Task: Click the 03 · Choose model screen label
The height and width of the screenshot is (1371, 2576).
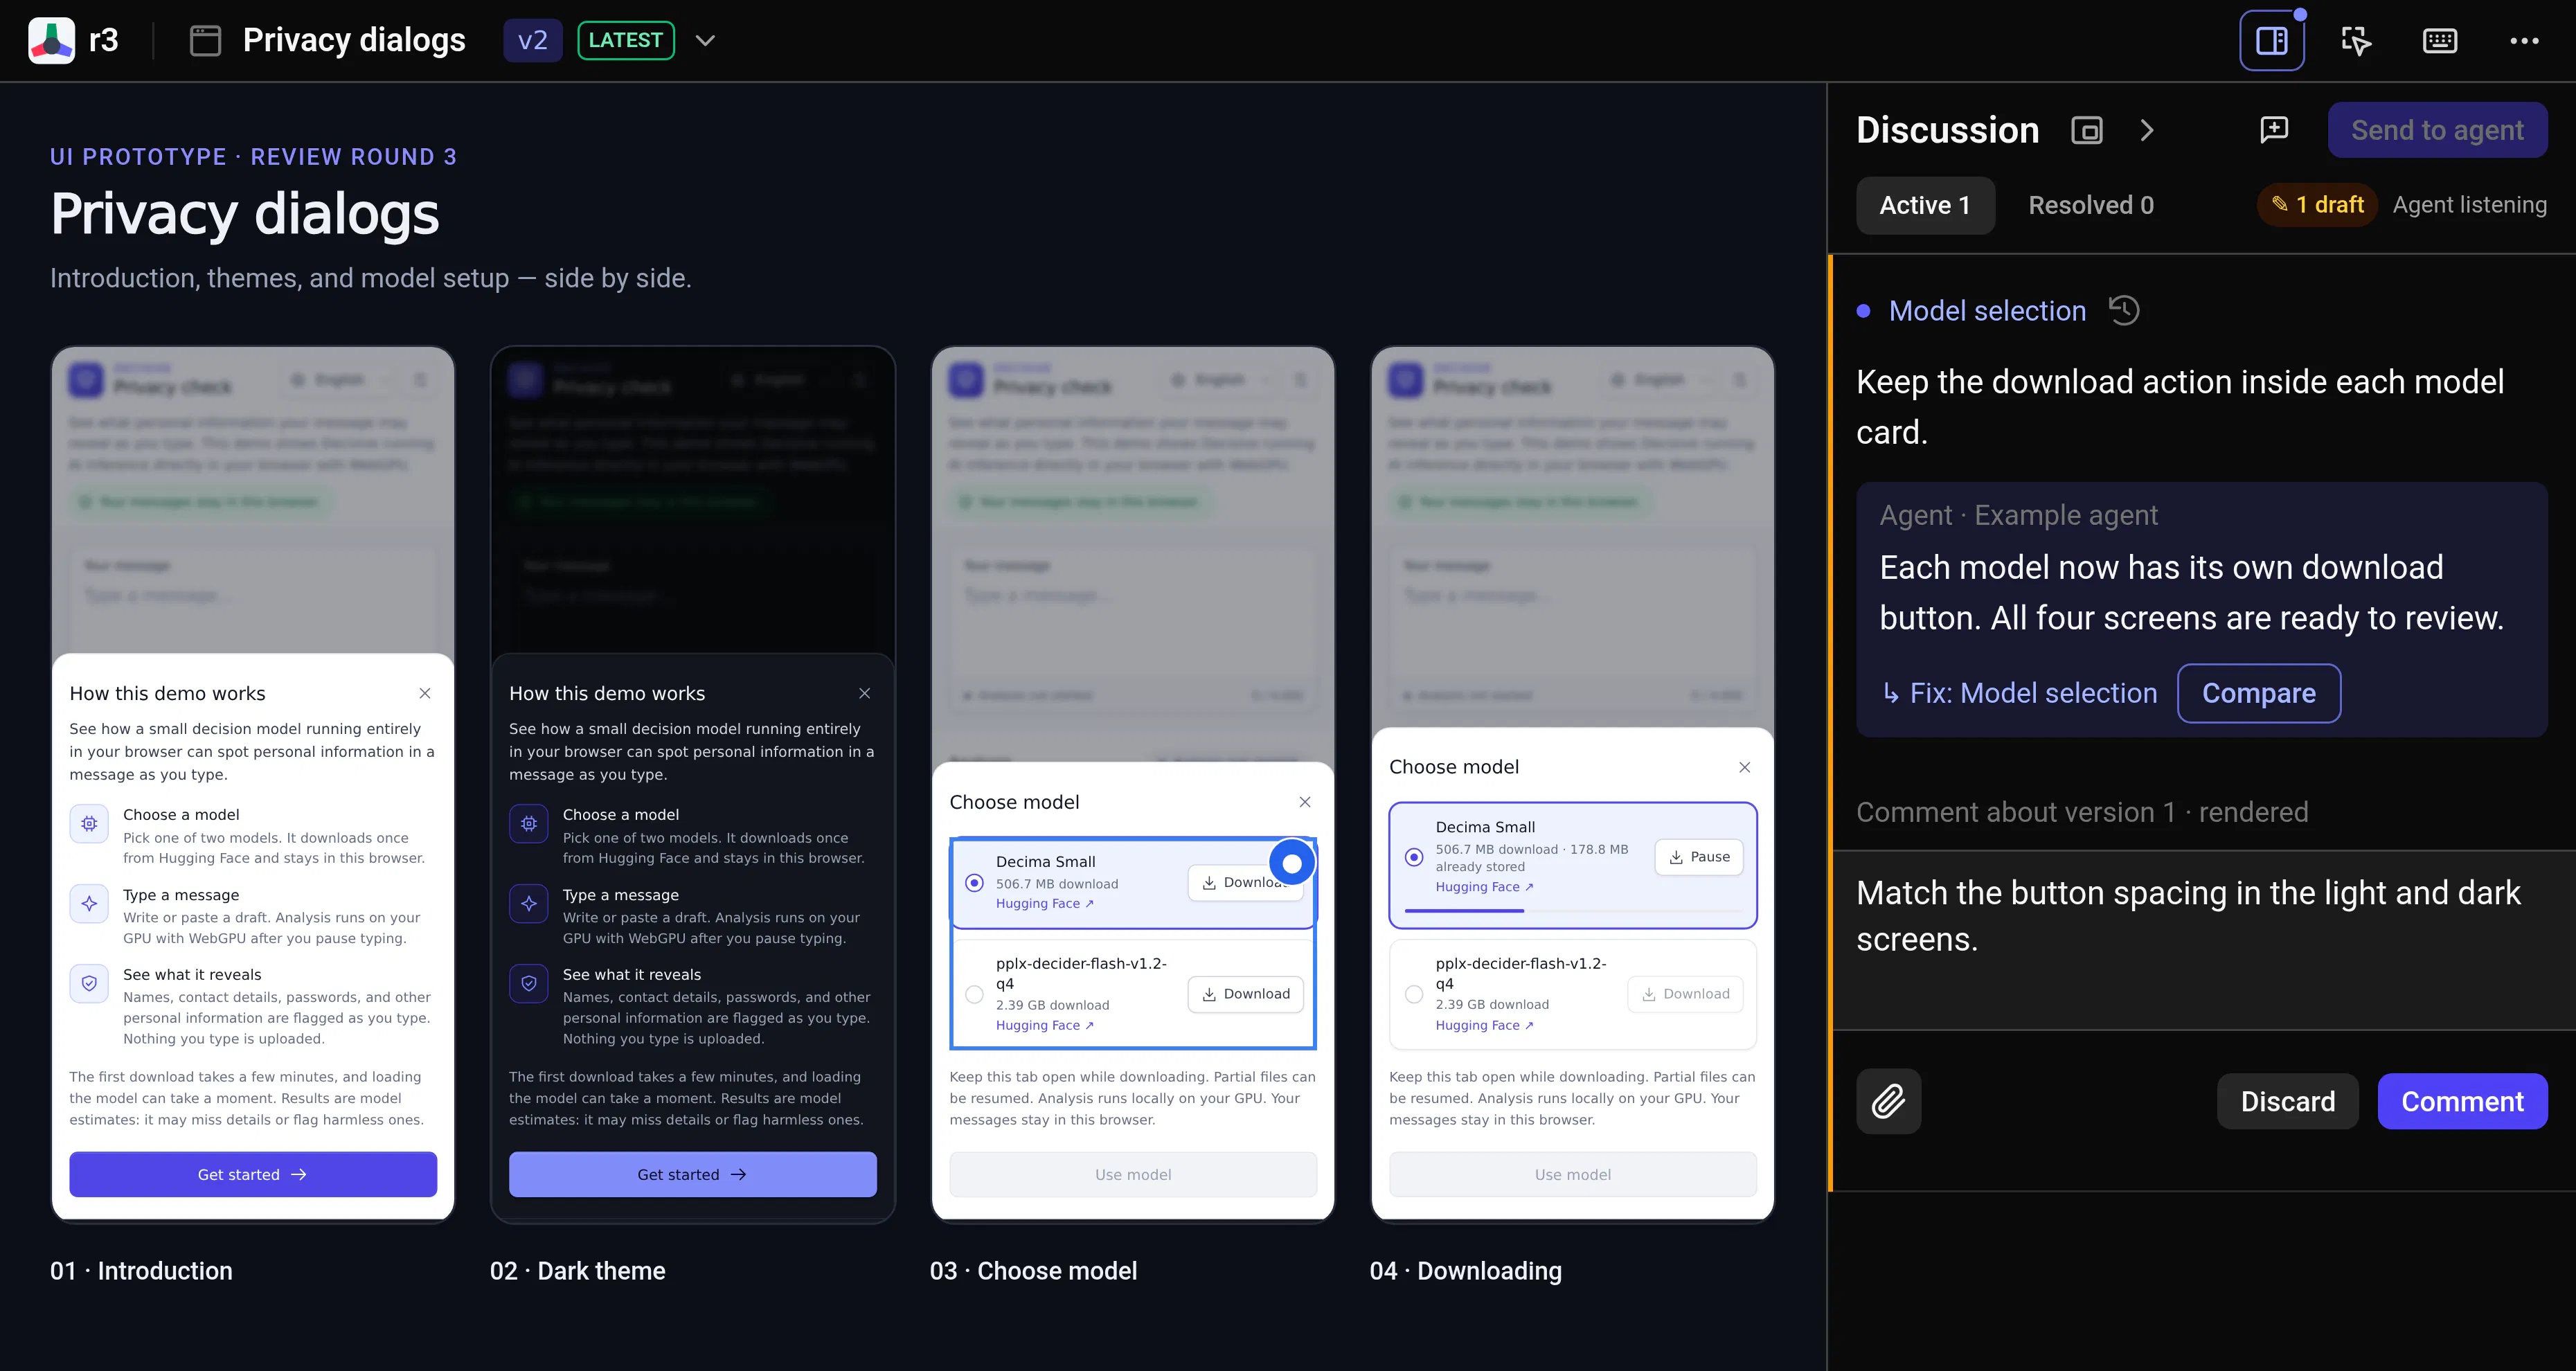Action: tap(1033, 1271)
